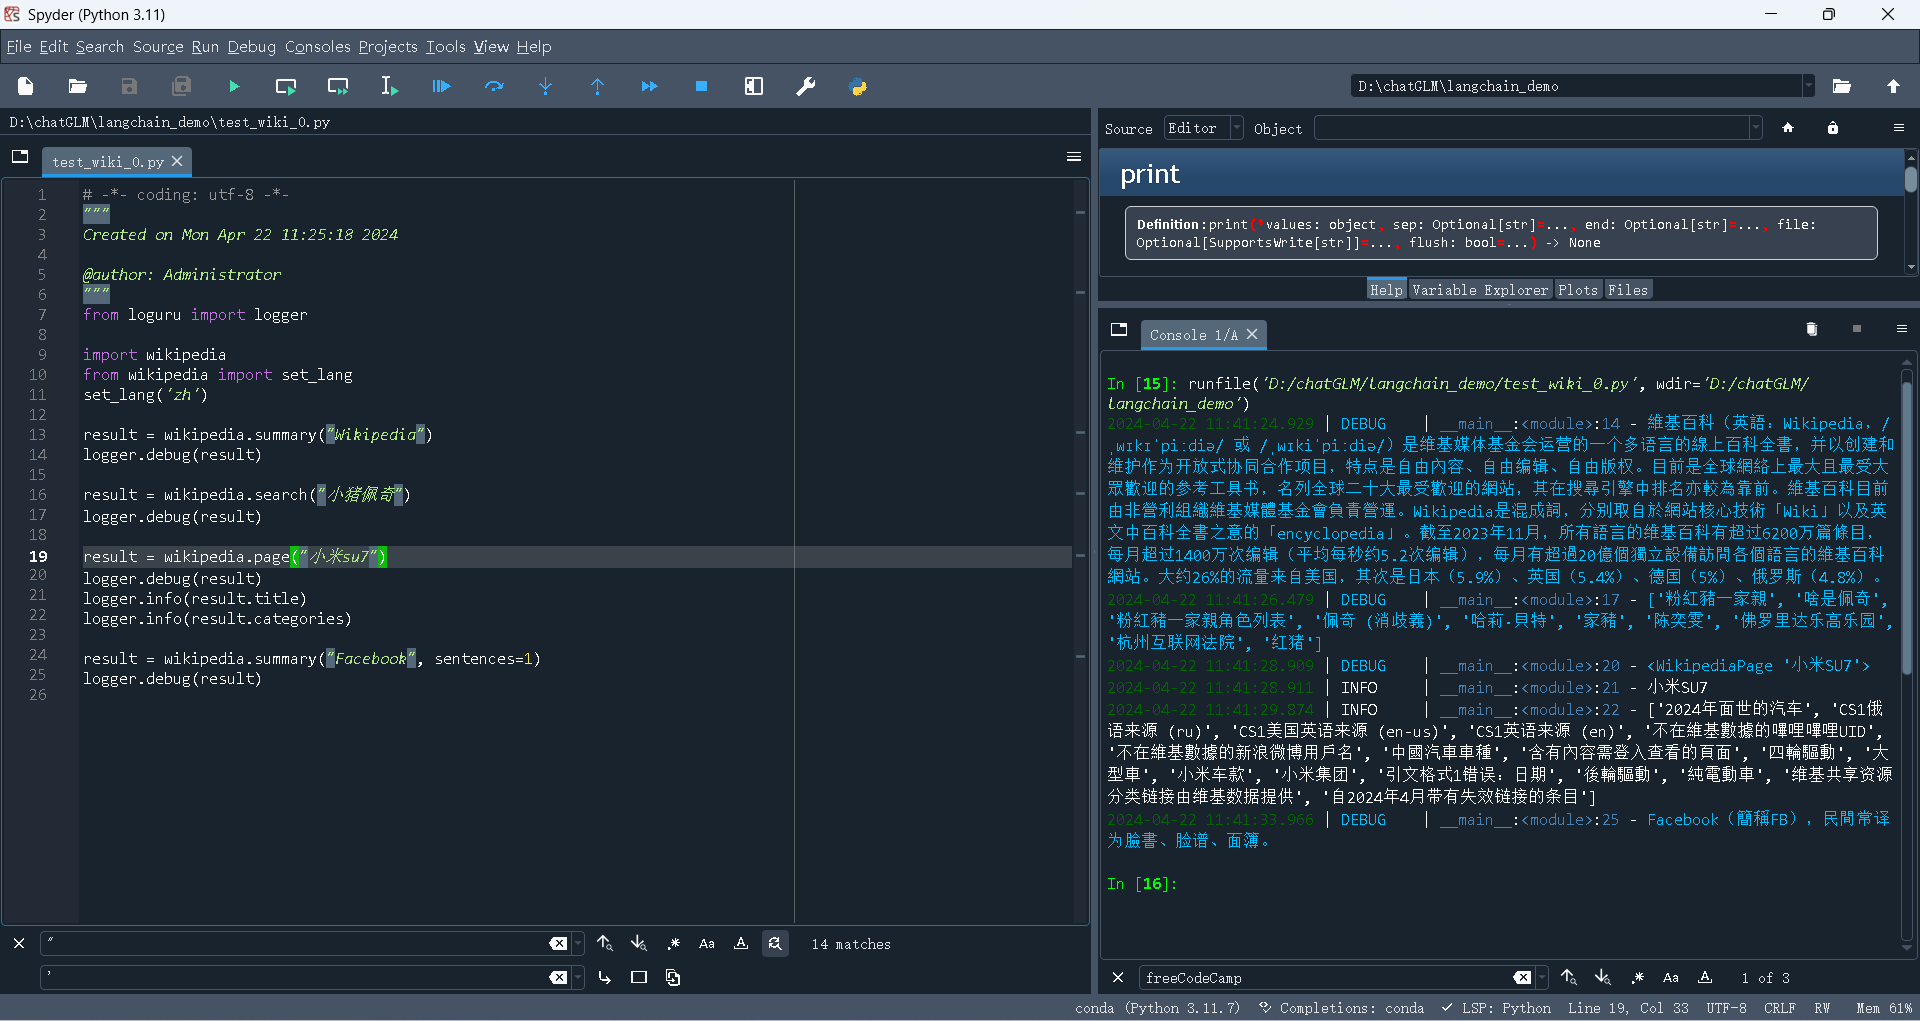Open PYTHONPATH manager python icon
1920x1021 pixels.
(x=858, y=87)
